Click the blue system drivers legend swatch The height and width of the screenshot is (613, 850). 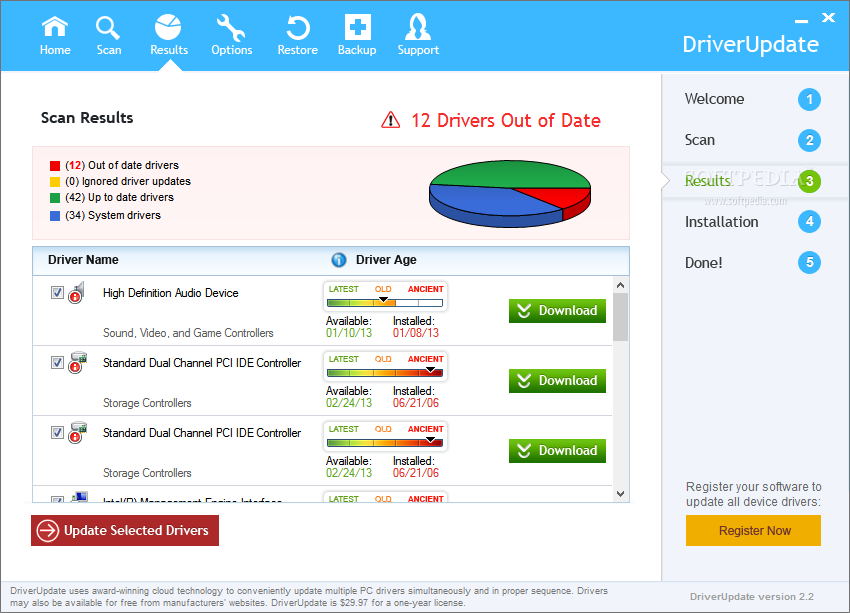[55, 216]
